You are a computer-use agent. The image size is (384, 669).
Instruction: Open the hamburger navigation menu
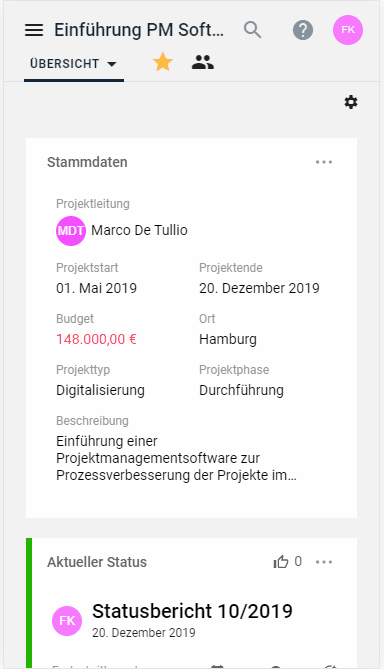coord(34,30)
